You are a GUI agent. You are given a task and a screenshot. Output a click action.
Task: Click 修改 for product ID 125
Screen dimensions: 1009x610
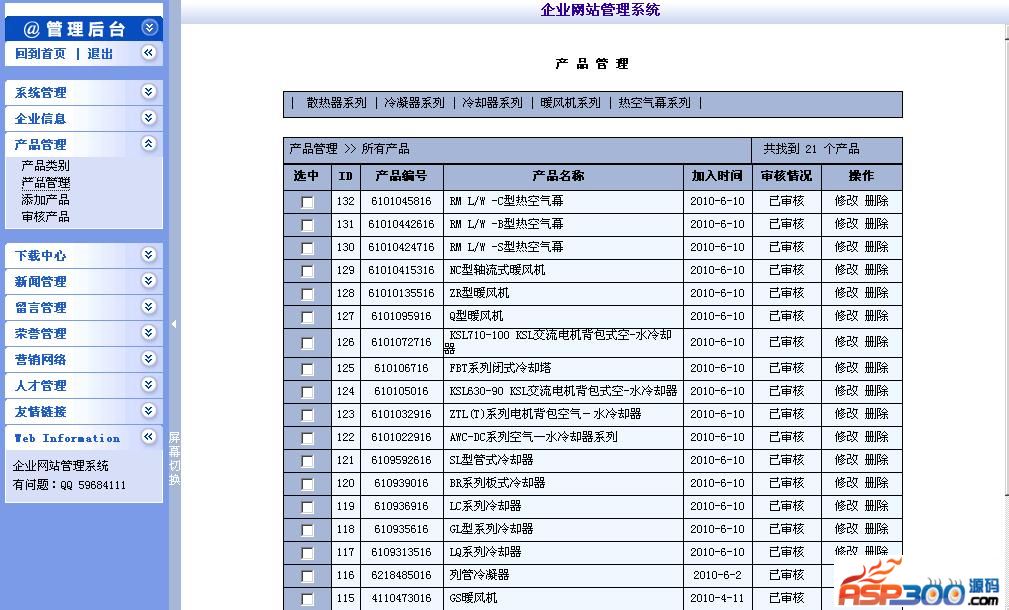(846, 368)
